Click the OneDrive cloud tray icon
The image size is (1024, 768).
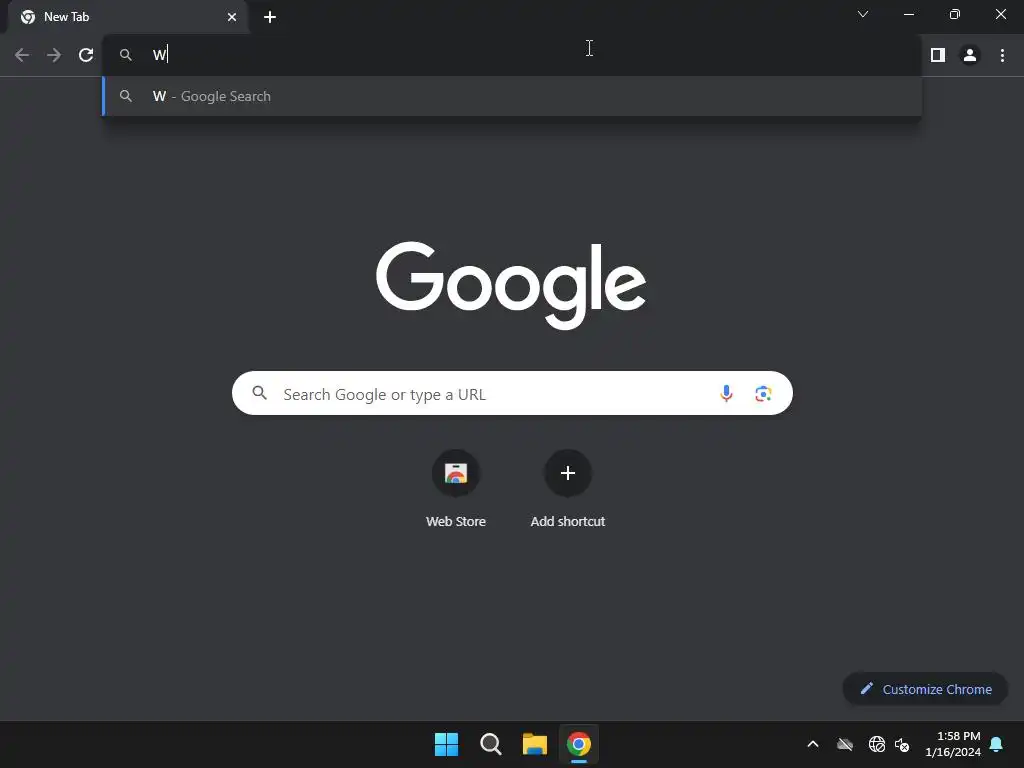point(845,744)
